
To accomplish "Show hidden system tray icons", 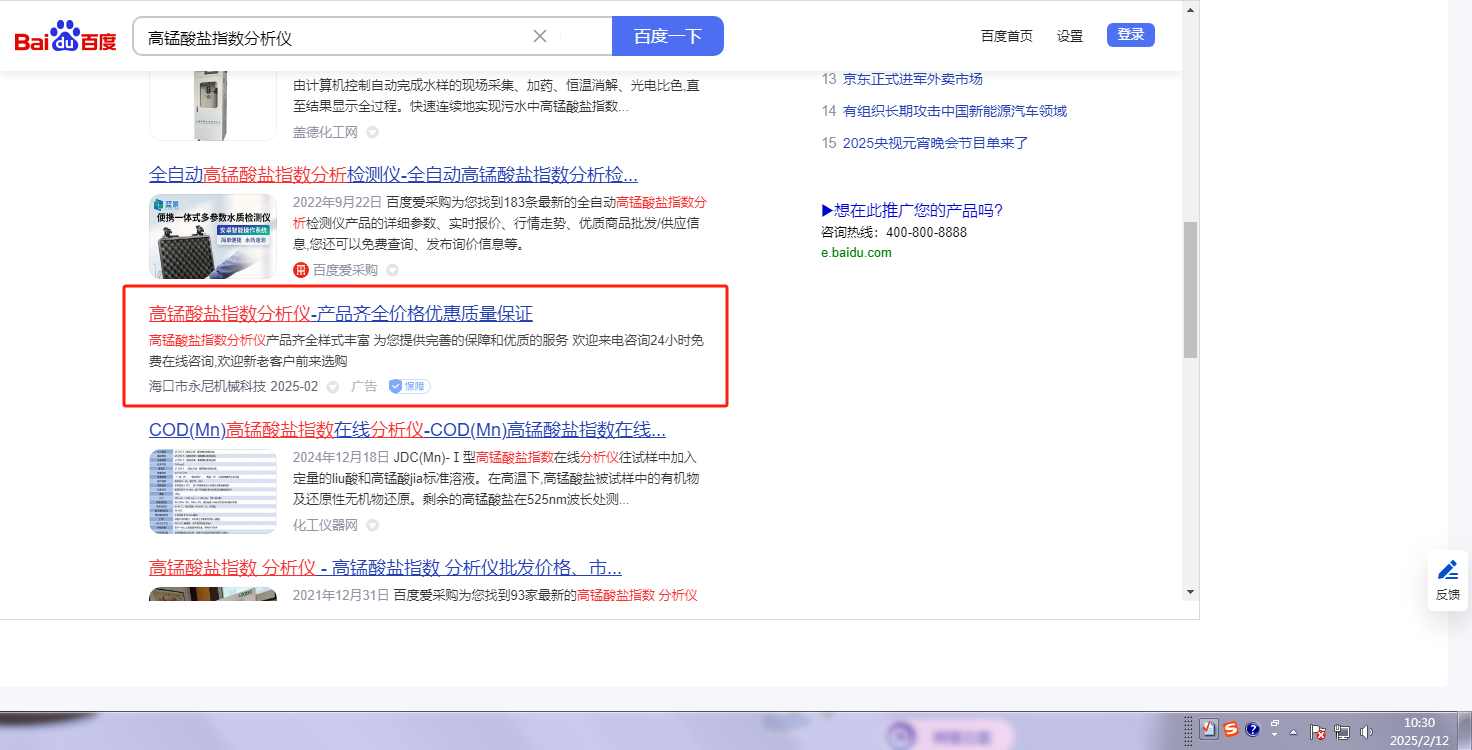I will point(1294,732).
